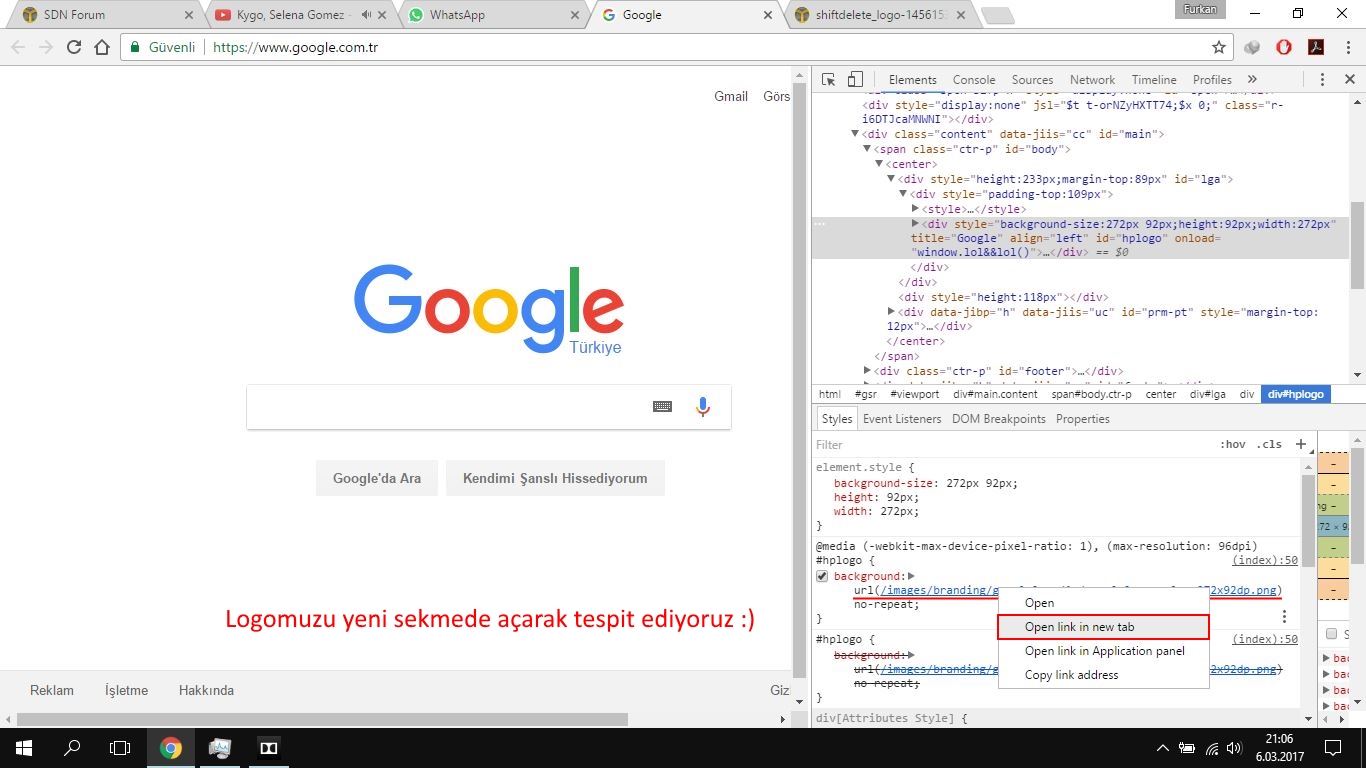1366x768 pixels.
Task: Open DevTools customize three-dot menu
Action: pos(1322,80)
